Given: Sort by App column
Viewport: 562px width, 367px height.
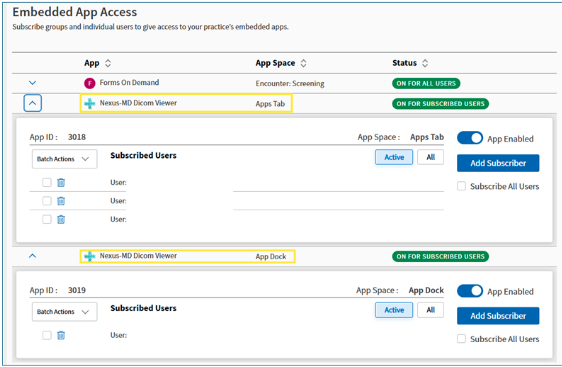Looking at the screenshot, I should pos(108,63).
